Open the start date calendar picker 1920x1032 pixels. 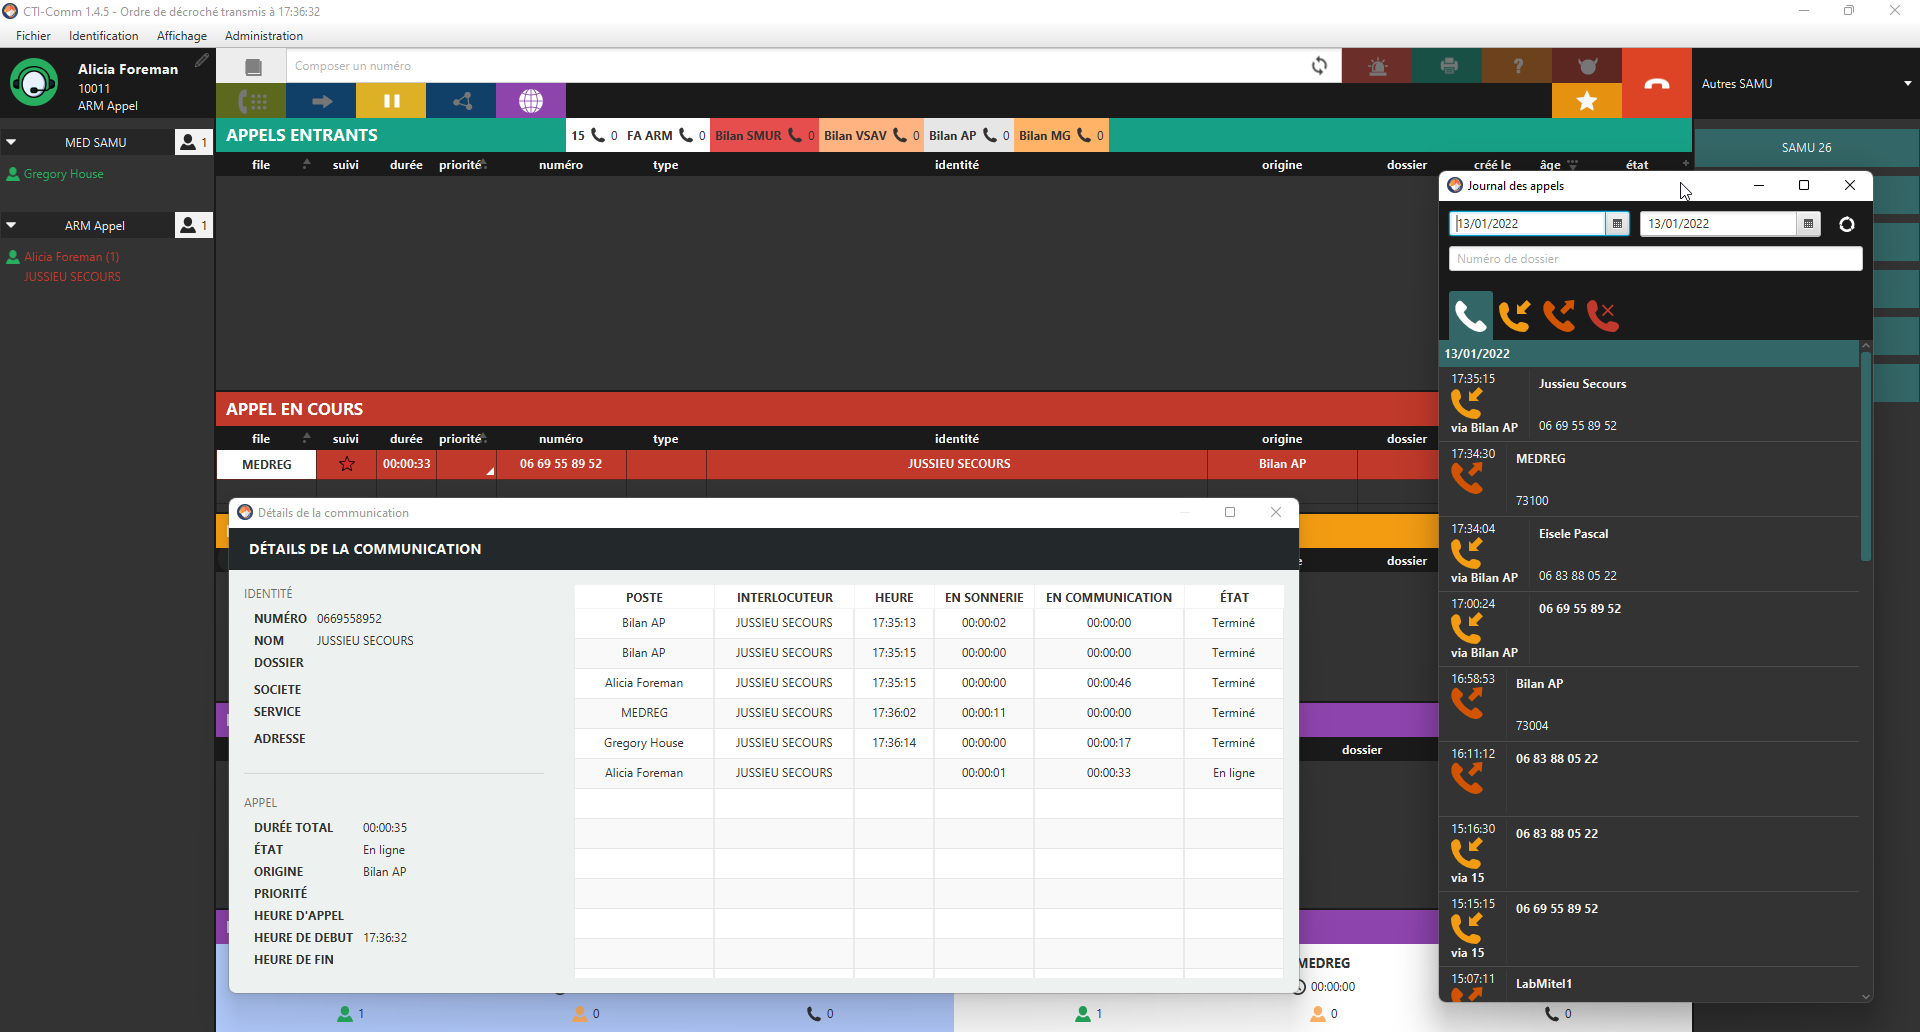pyautogui.click(x=1617, y=224)
